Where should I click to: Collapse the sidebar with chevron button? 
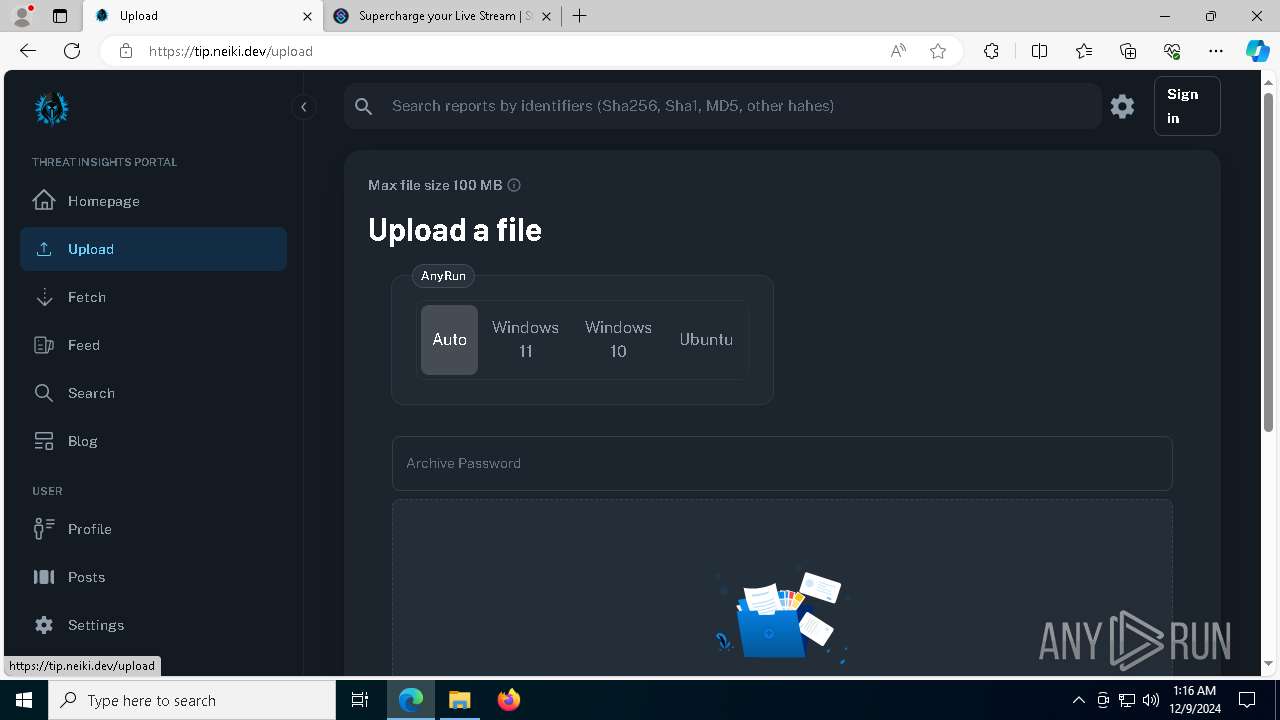[x=303, y=107]
